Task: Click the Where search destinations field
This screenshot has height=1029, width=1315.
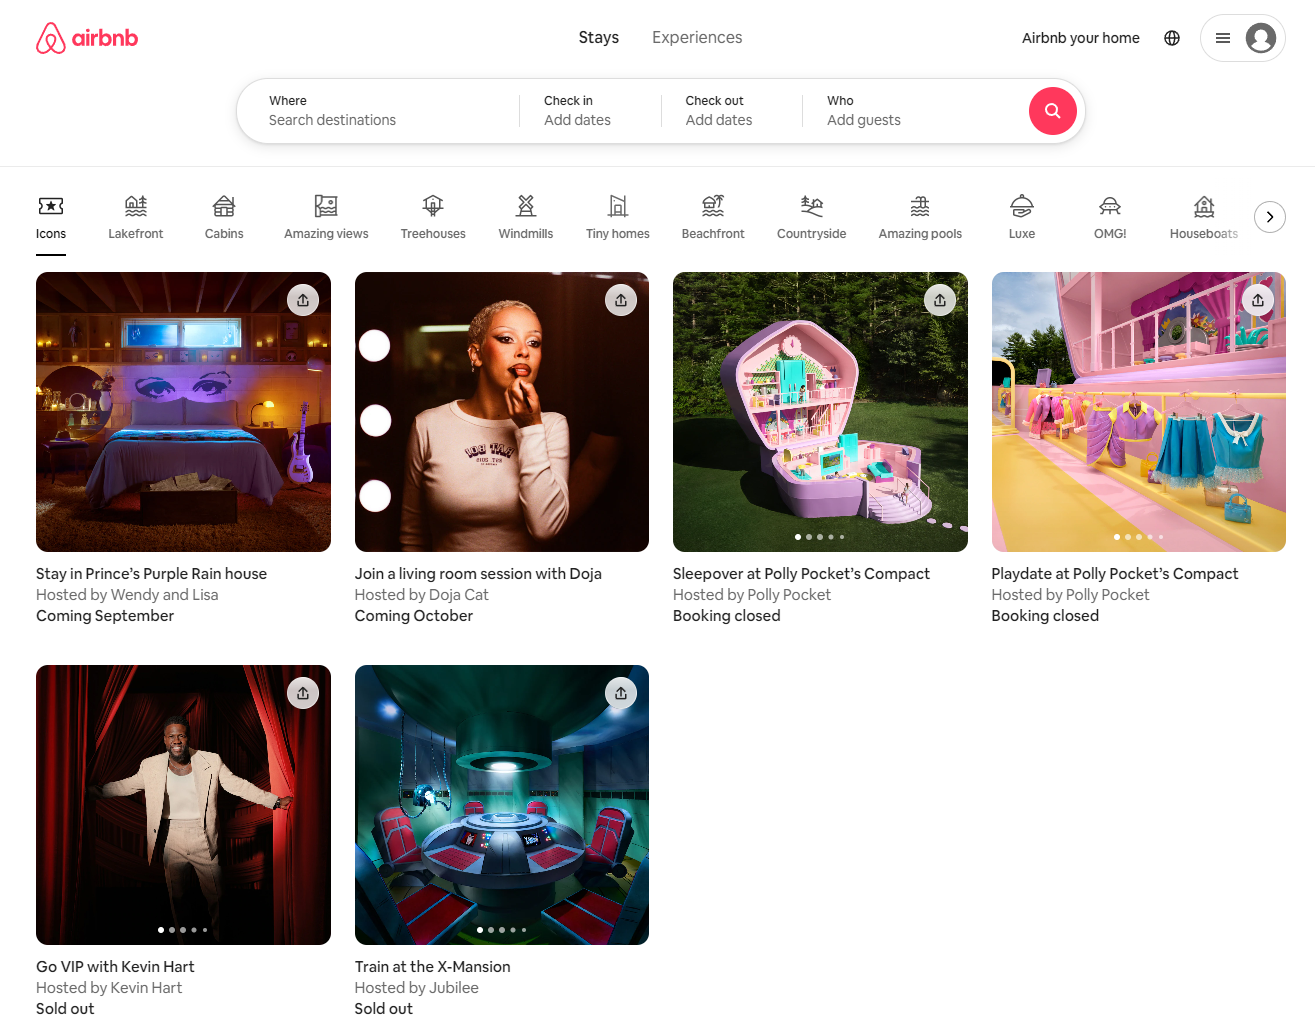Action: click(x=378, y=111)
